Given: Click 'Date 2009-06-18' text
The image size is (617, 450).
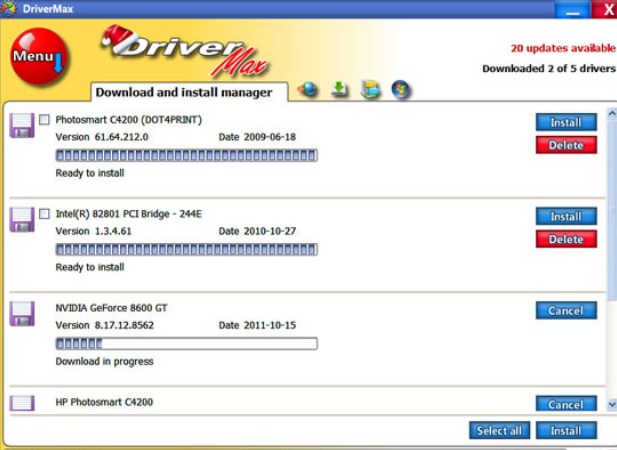Looking at the screenshot, I should pyautogui.click(x=257, y=137).
